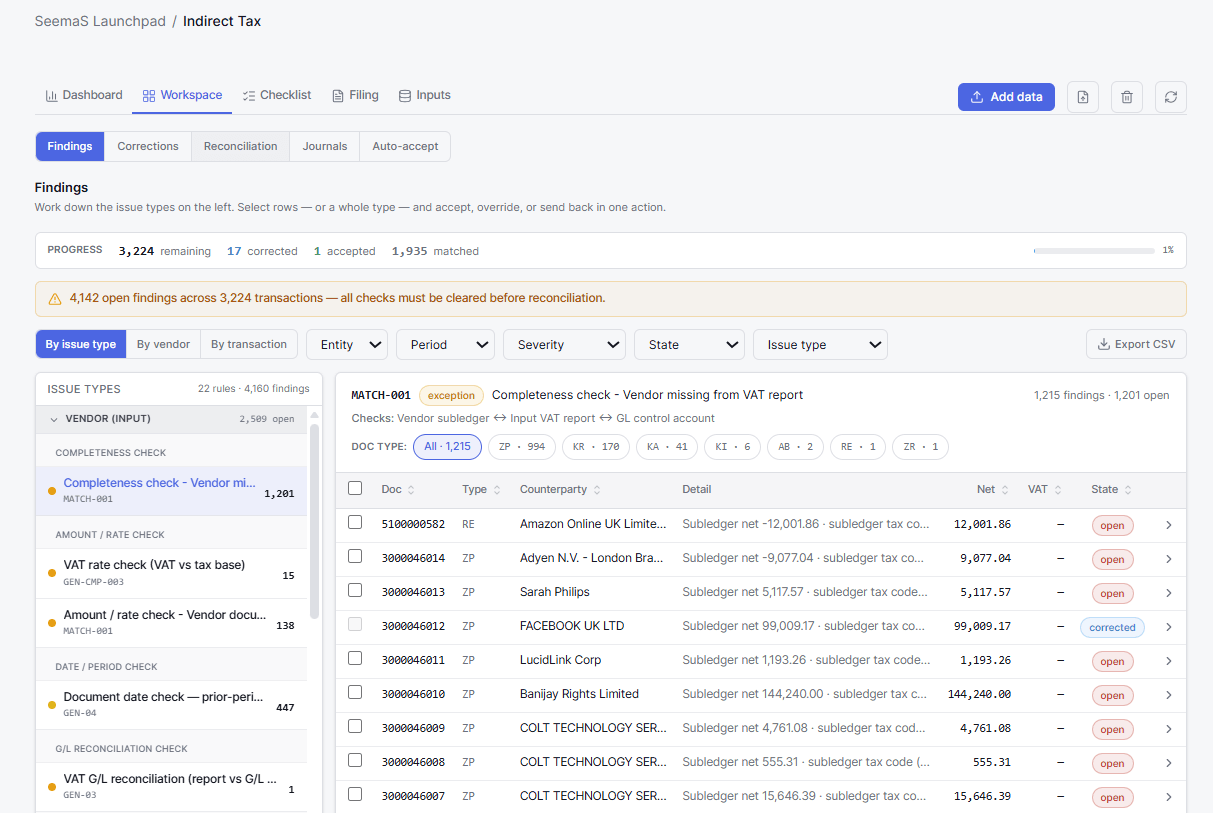
Task: Open row 3000046011 detail arrow
Action: point(1169,661)
